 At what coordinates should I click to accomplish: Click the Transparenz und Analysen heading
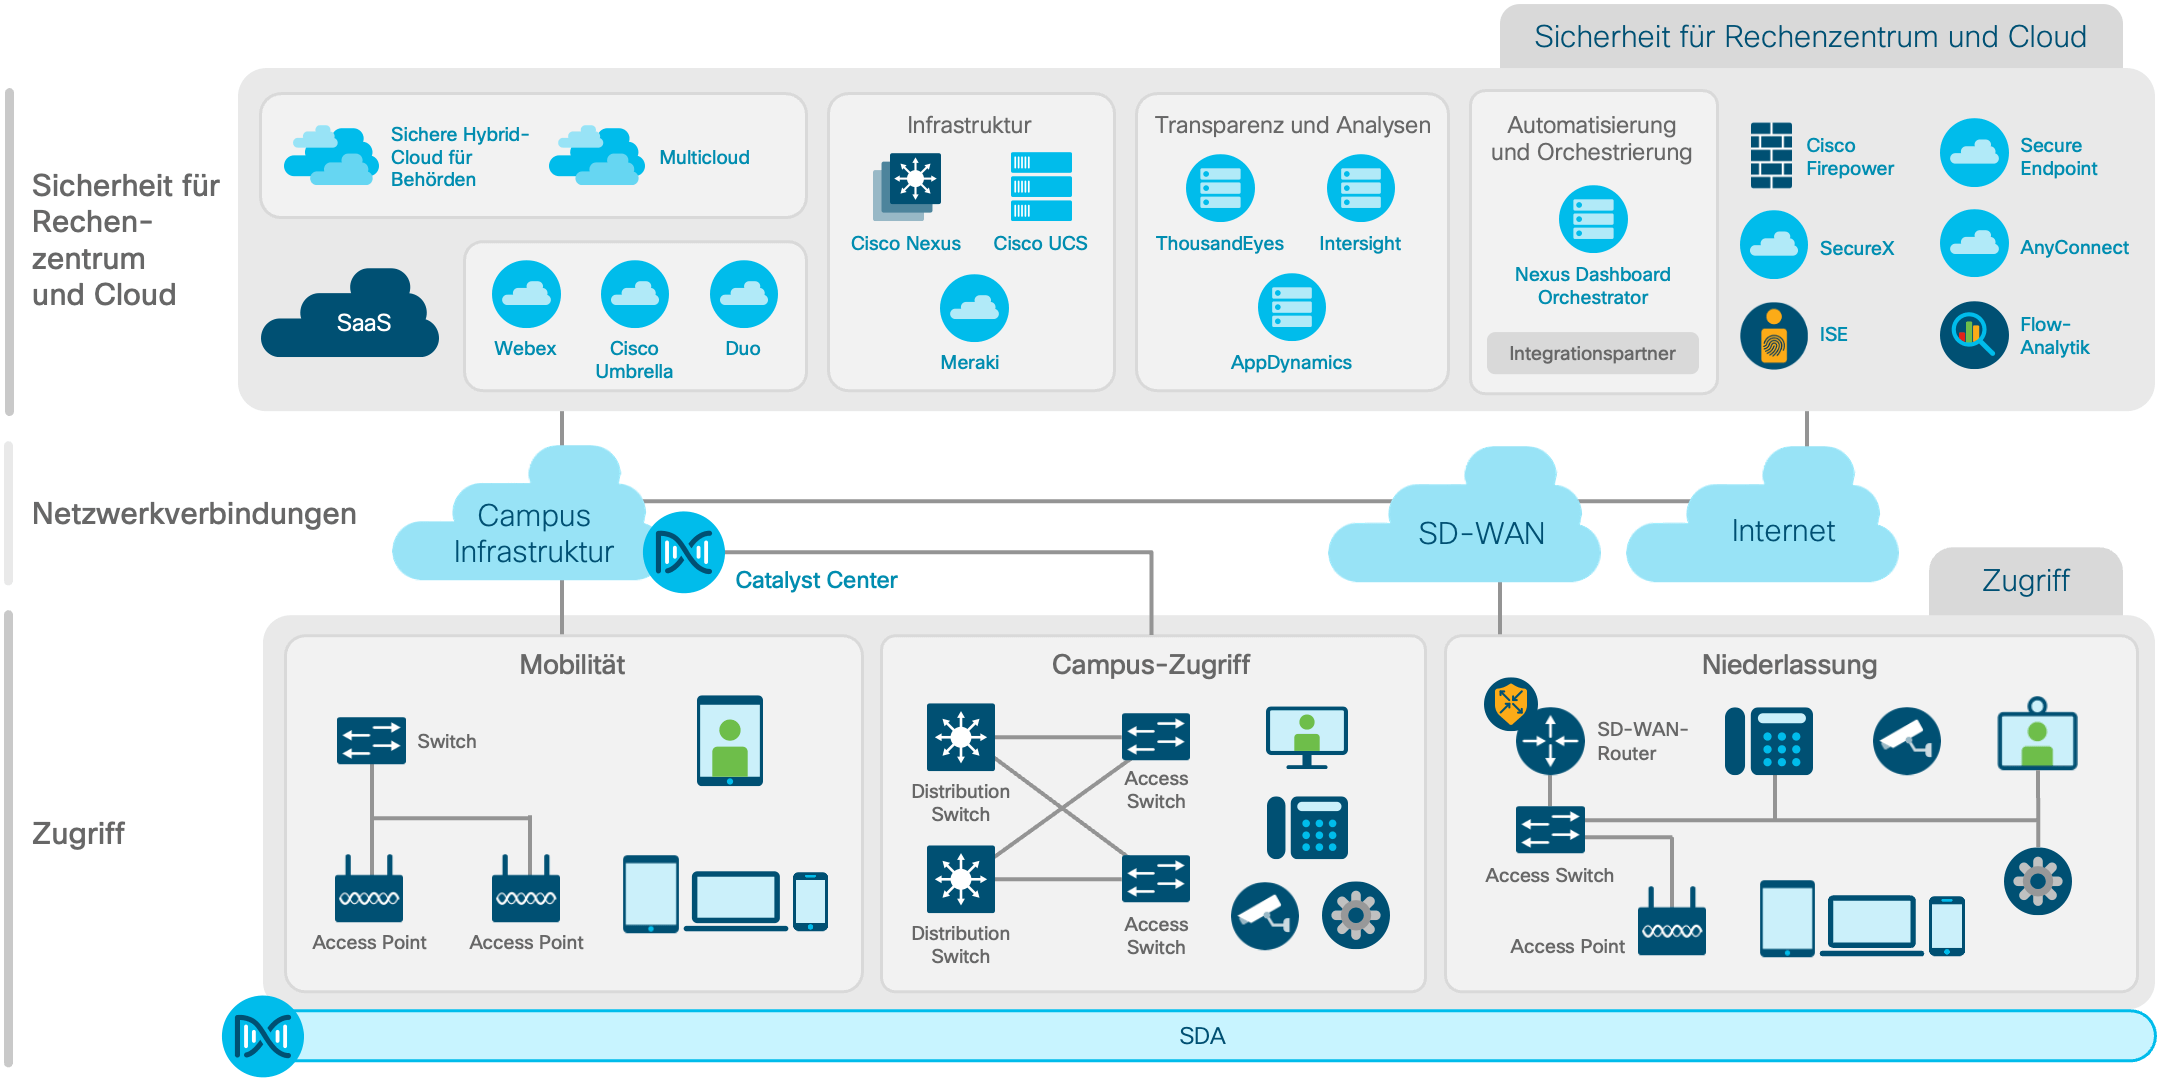coord(1293,125)
